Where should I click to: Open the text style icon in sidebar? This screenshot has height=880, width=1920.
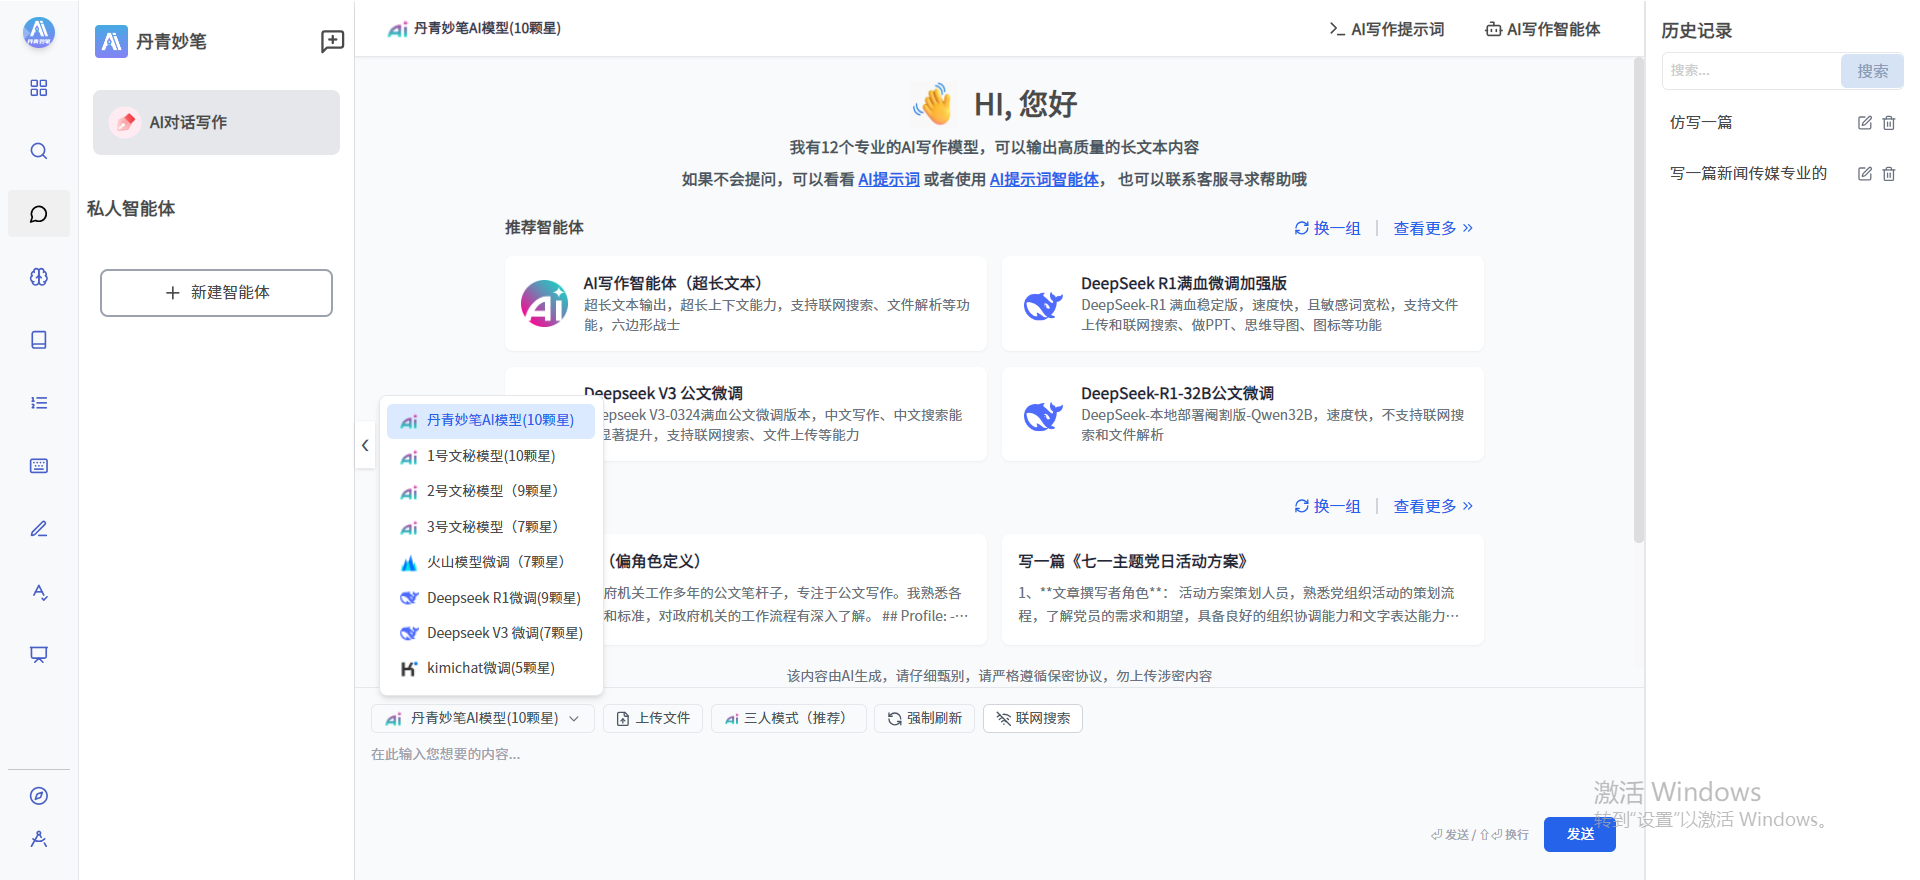(x=39, y=592)
